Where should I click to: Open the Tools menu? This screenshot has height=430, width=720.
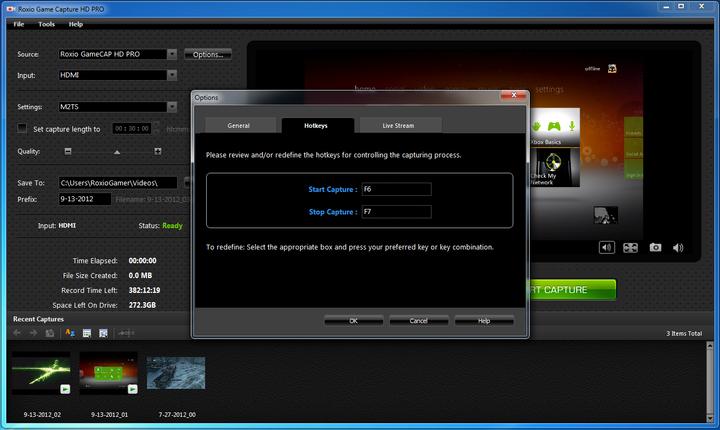pos(46,24)
